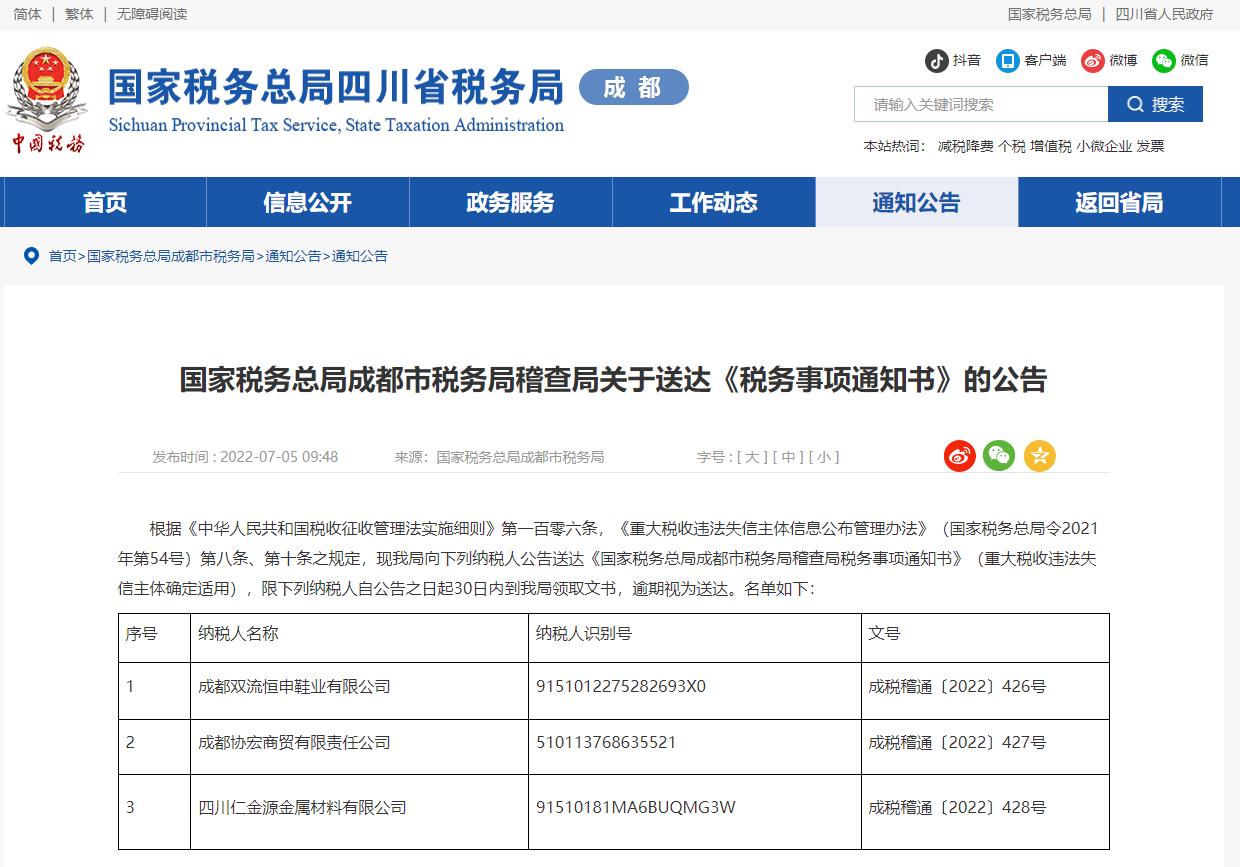Click the source text 国家税务总局成都市税务局
Viewport: 1240px width, 867px height.
point(520,457)
